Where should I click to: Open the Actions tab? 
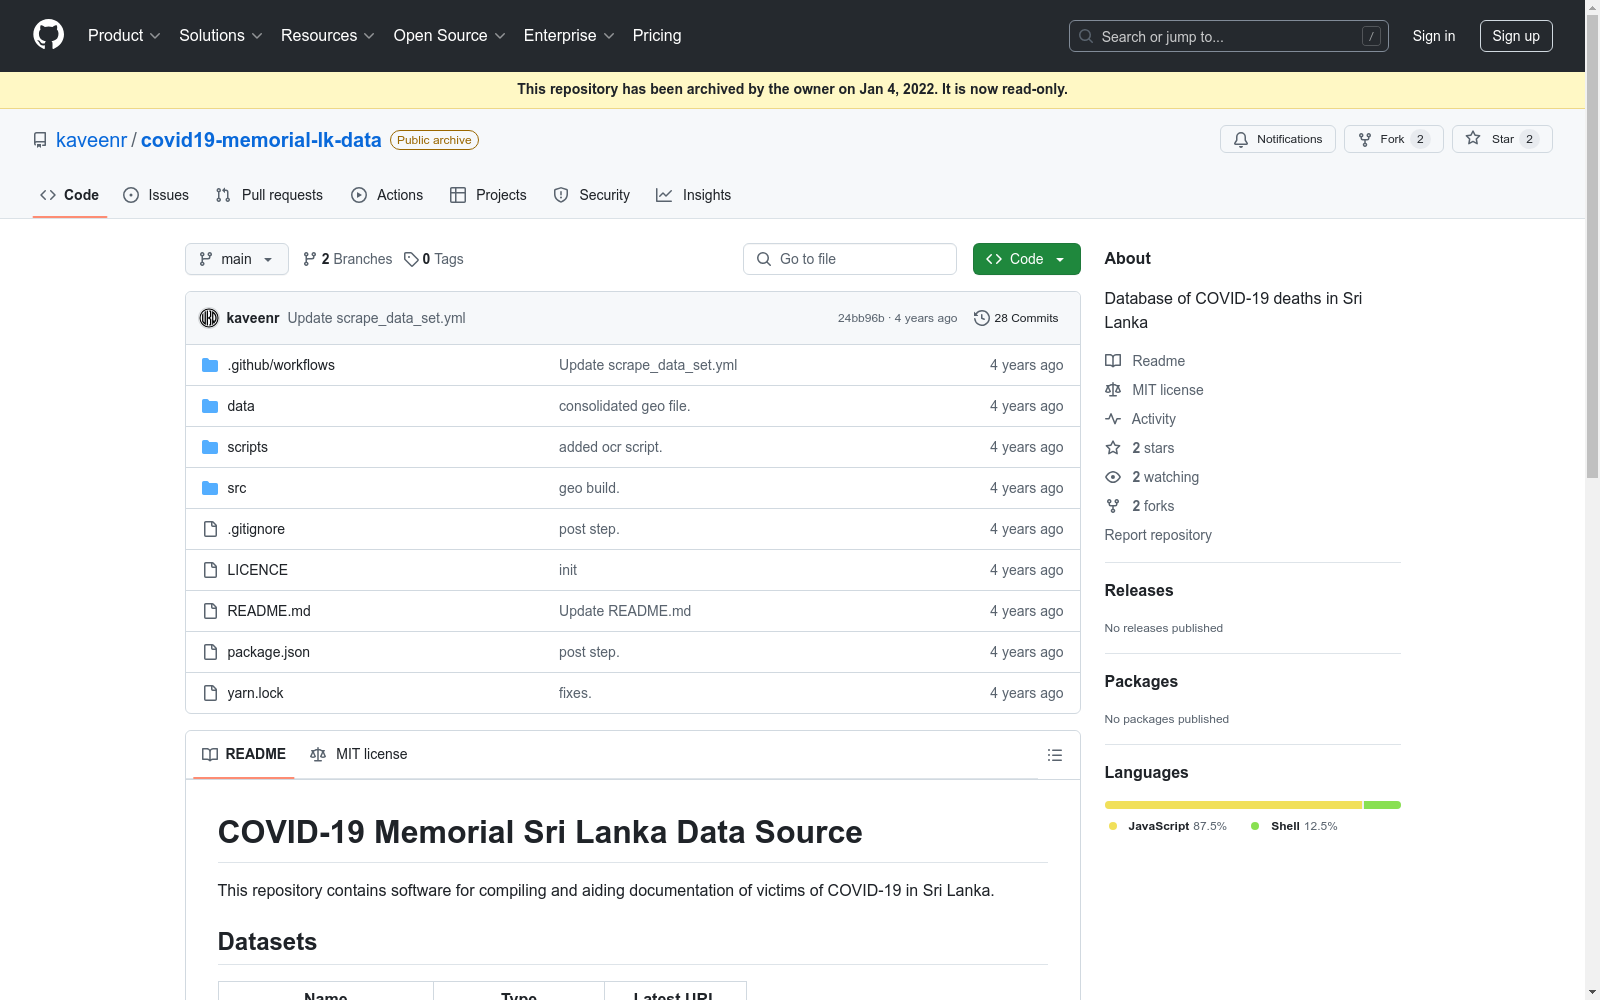click(387, 195)
